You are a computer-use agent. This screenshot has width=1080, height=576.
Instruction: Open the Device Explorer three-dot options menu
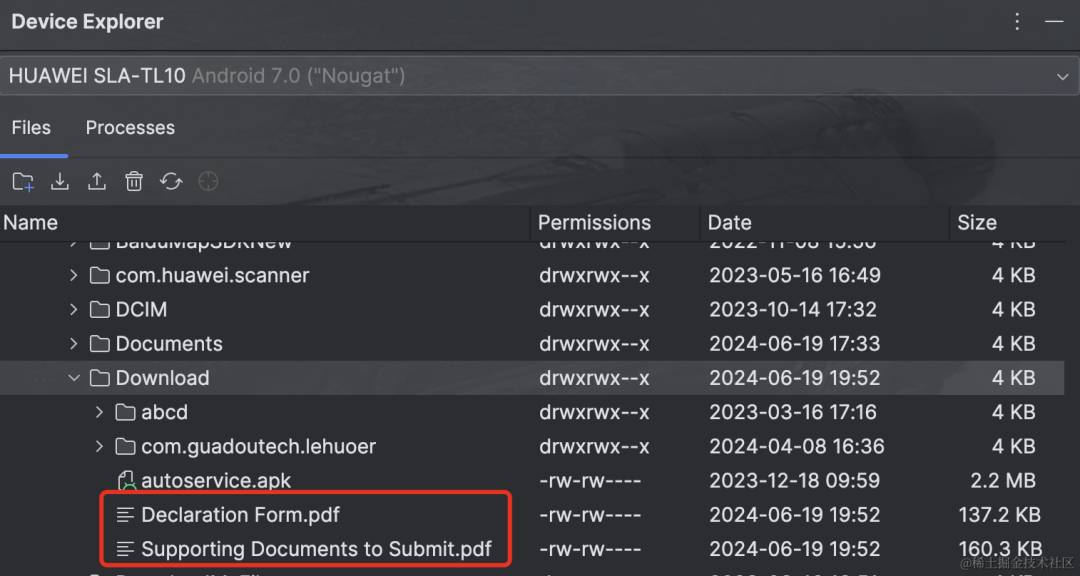tap(1017, 22)
